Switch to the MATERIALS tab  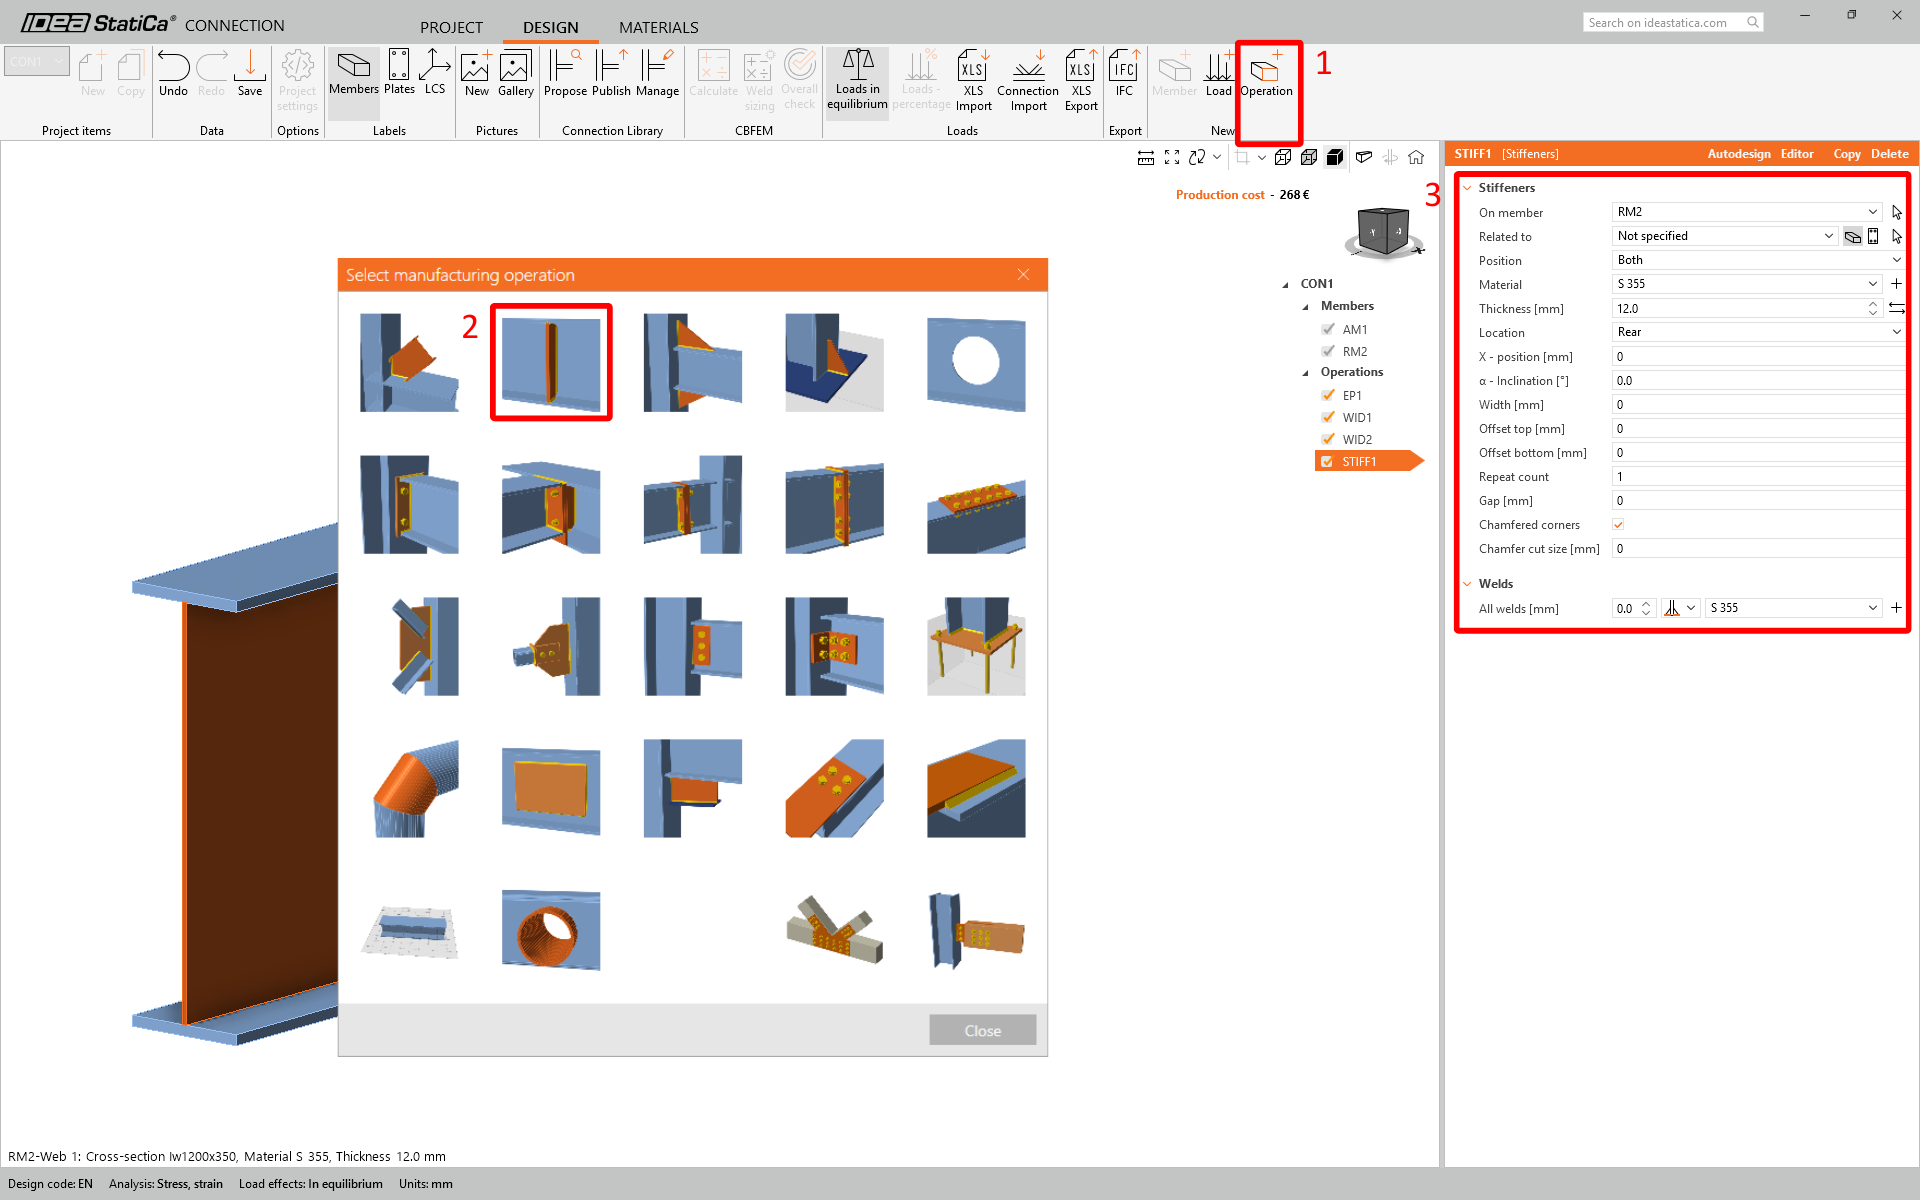(x=658, y=27)
